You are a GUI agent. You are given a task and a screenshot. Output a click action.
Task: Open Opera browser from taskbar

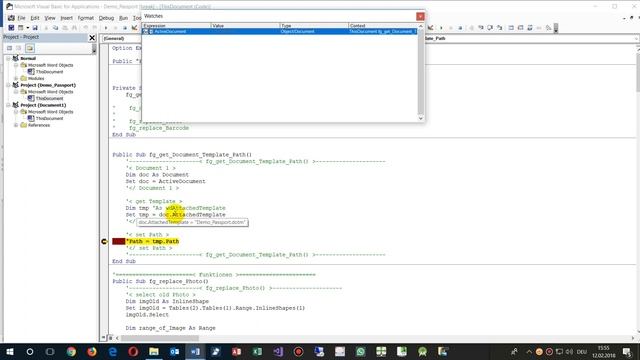133,351
